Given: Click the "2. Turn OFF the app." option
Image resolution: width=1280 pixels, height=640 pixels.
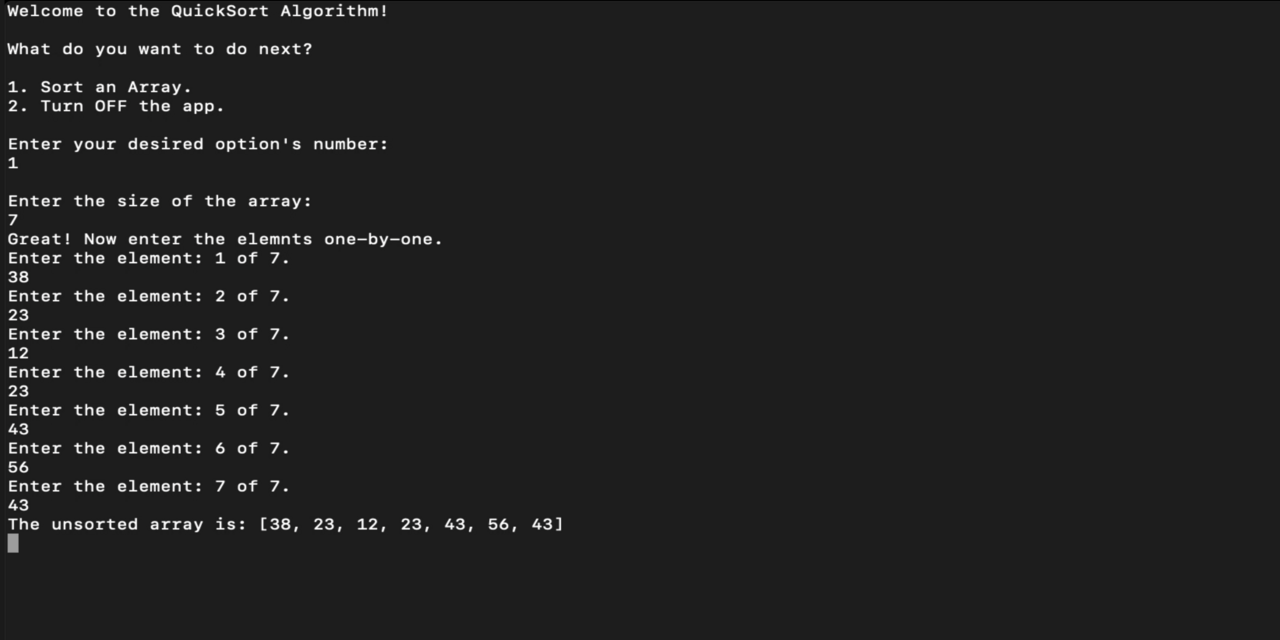Looking at the screenshot, I should point(116,106).
